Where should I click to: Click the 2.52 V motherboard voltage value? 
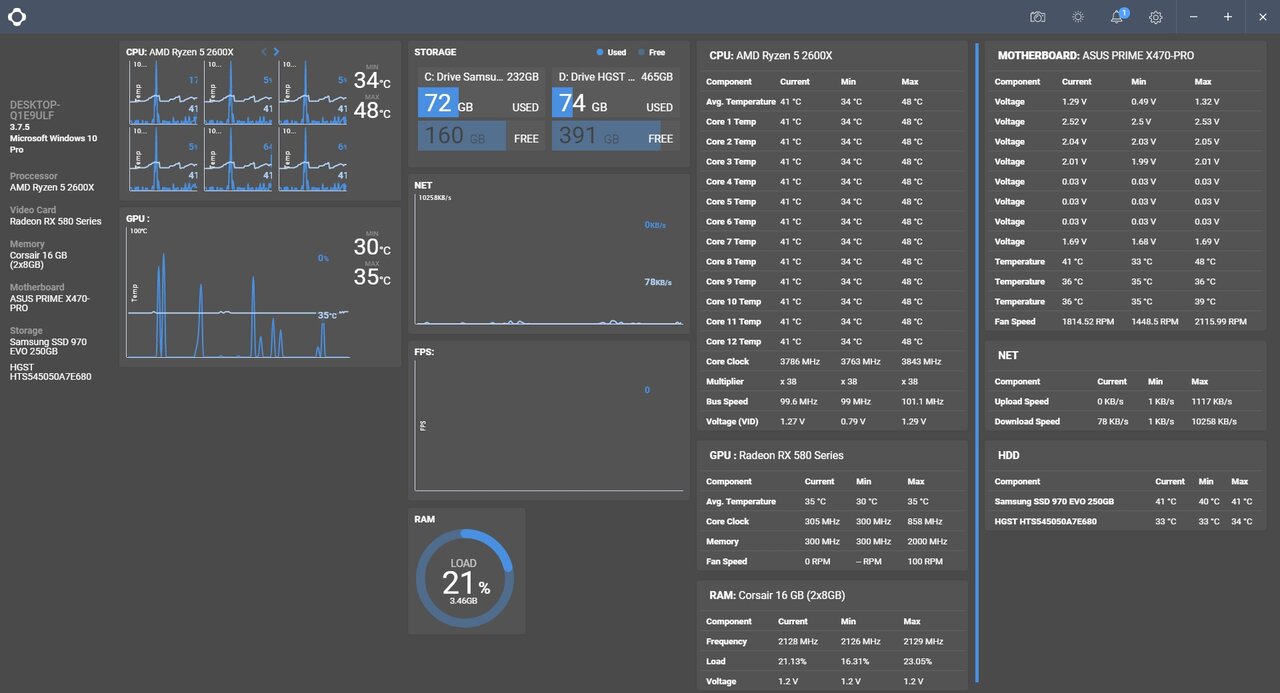pos(1076,122)
